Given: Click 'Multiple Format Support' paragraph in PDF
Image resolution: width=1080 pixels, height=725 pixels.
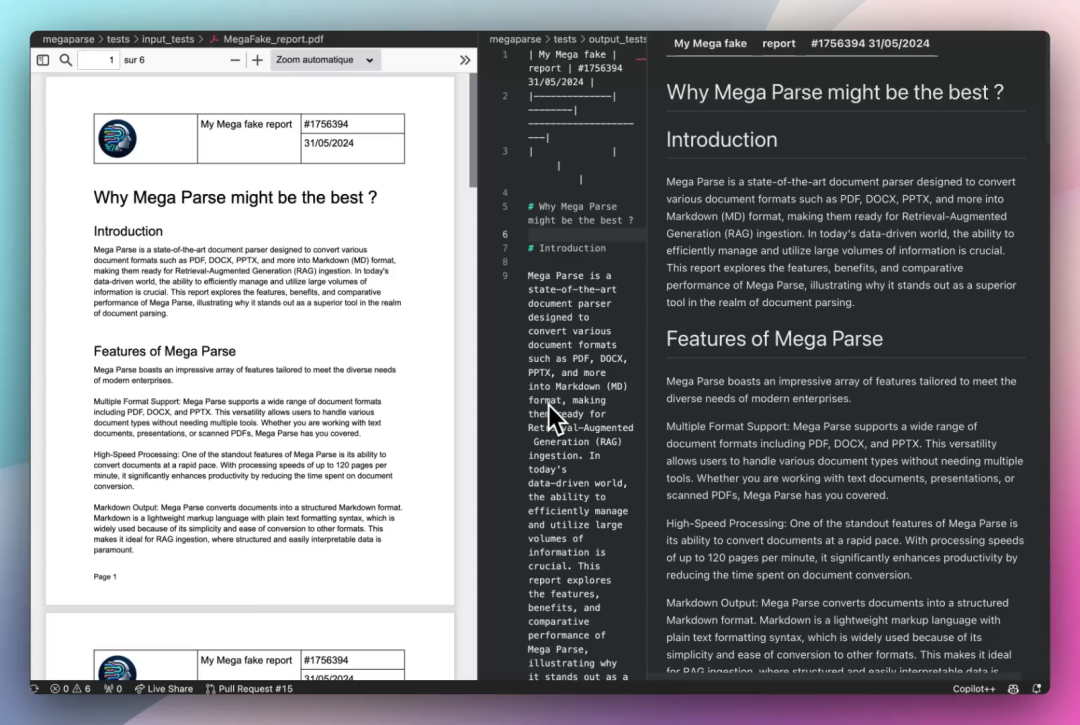Looking at the screenshot, I should (238, 417).
